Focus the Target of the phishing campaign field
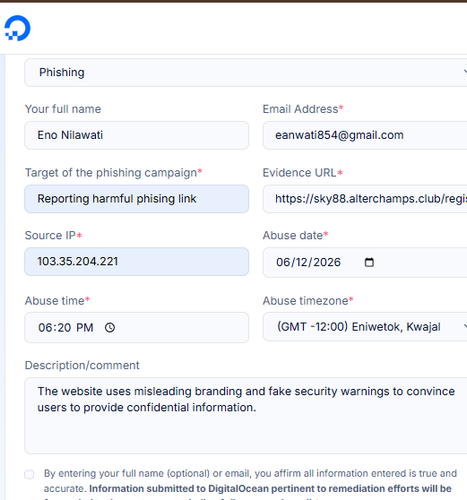467x500 pixels. (137, 199)
